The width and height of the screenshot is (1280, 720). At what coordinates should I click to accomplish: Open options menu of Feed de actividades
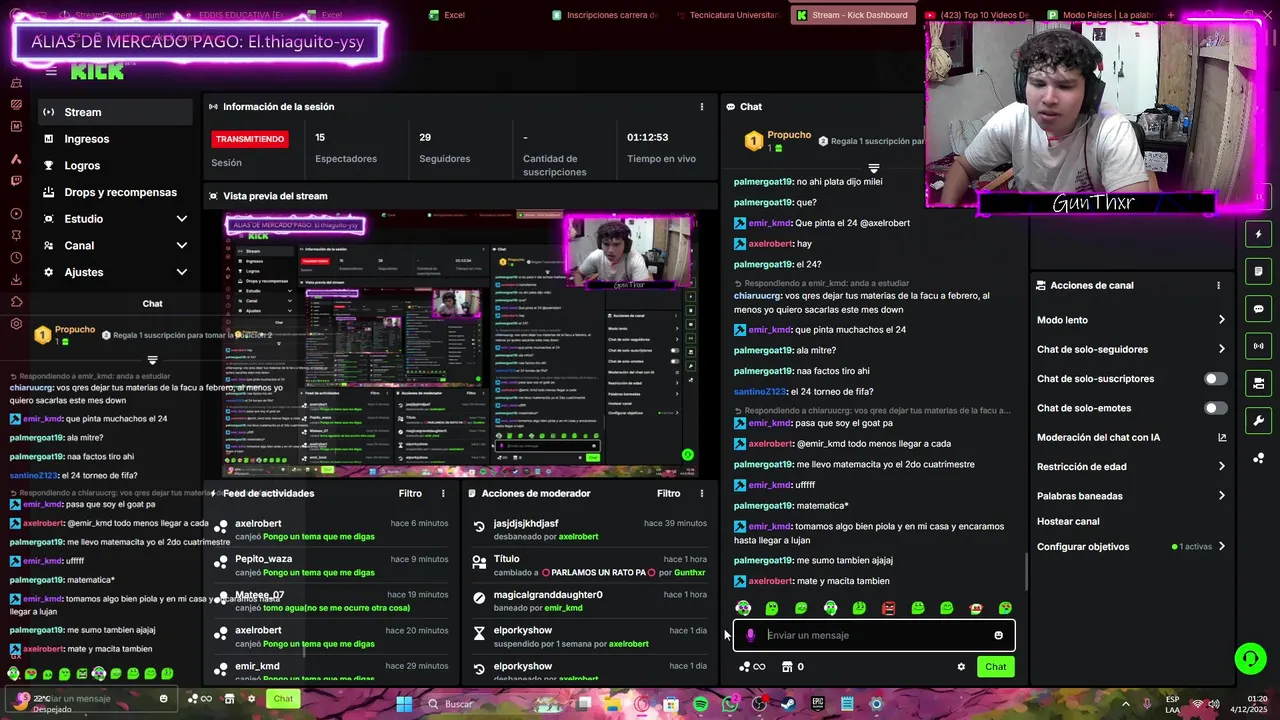443,493
